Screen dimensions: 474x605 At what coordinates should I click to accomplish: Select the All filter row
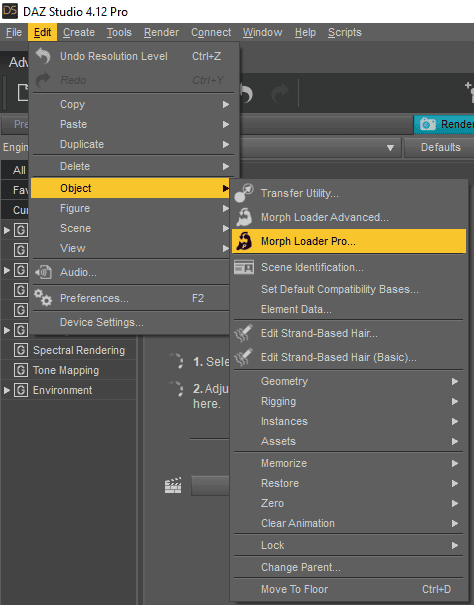coord(15,170)
